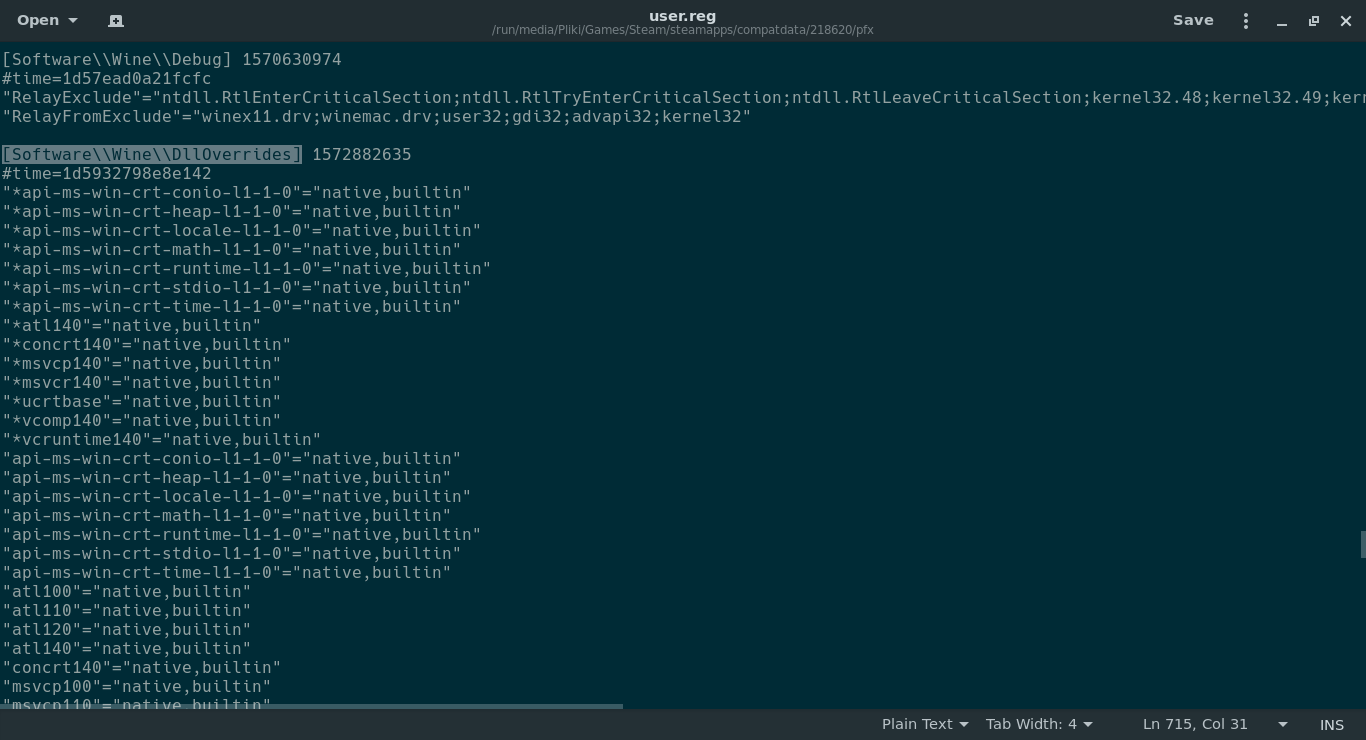1366x740 pixels.
Task: Click the user.reg title in the header bar
Action: (682, 15)
